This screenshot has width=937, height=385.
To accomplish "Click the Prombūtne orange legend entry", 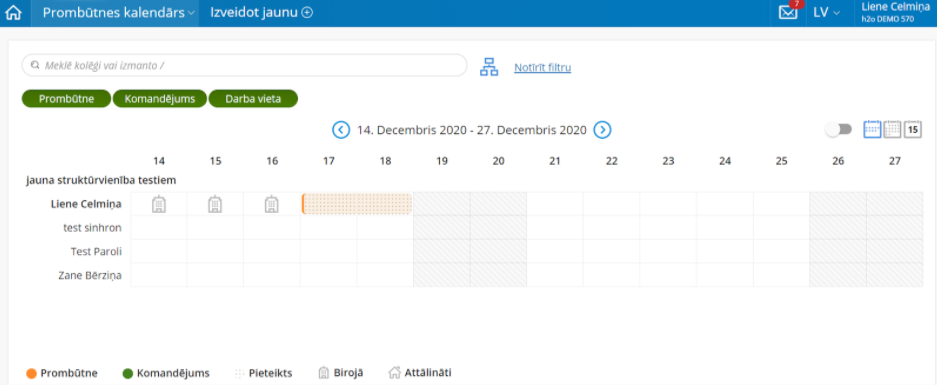I will pos(62,373).
